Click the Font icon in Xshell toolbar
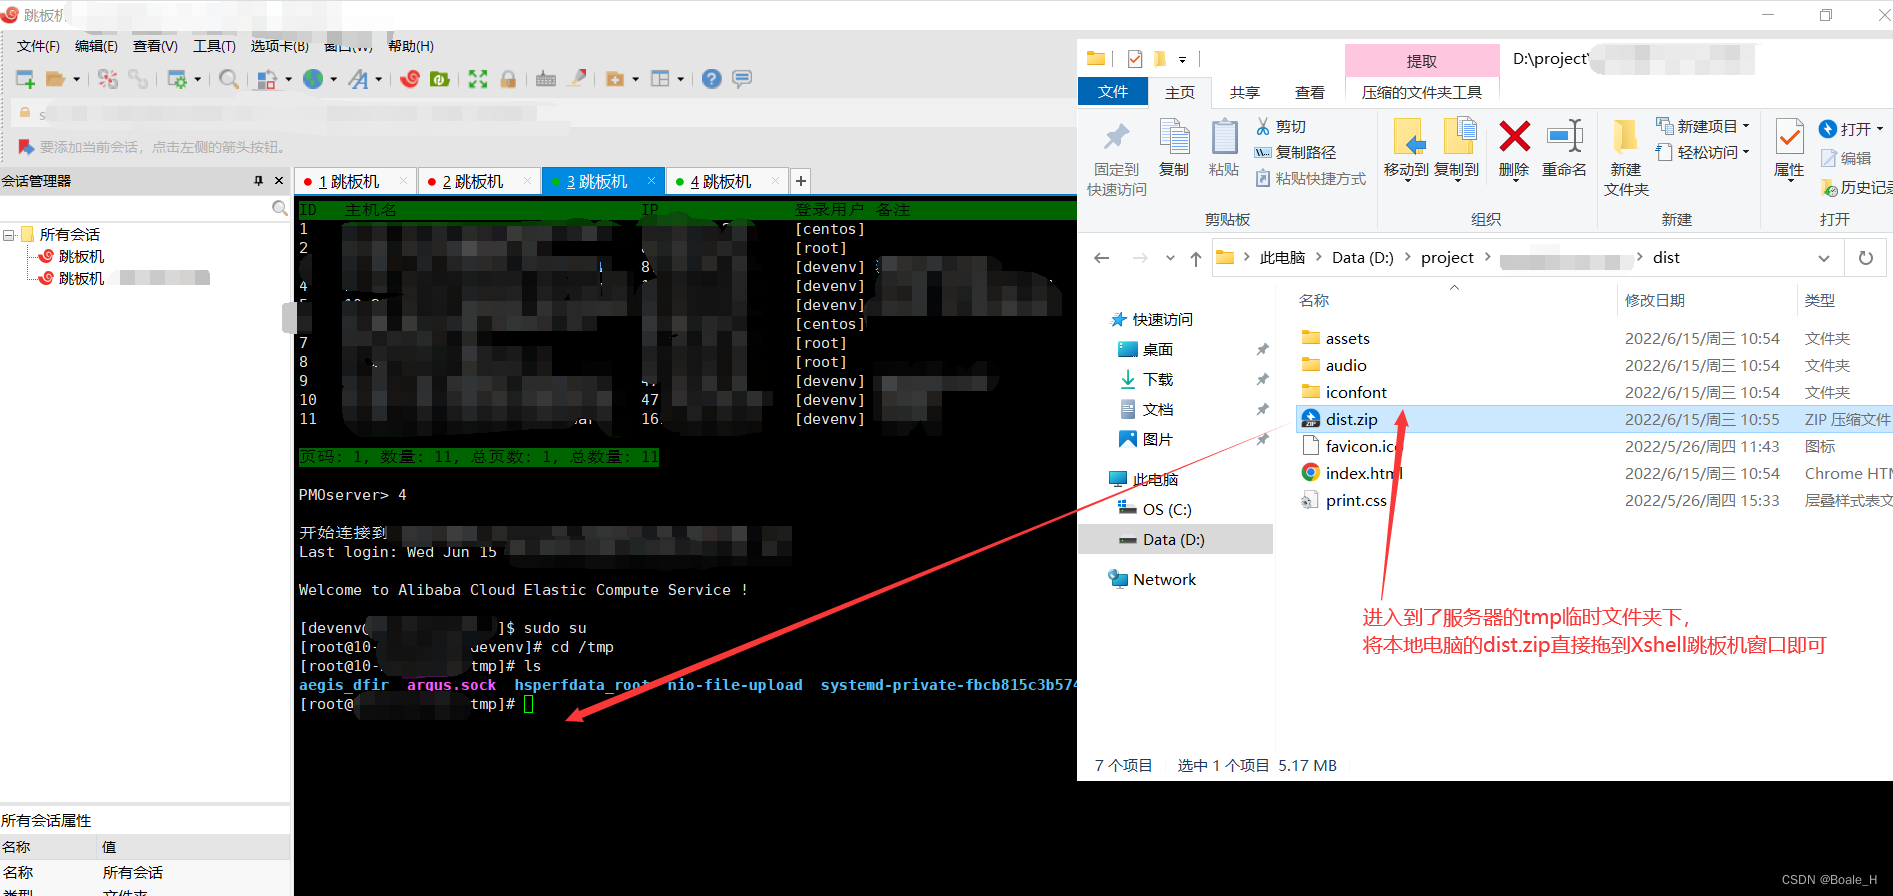This screenshot has width=1893, height=896. [x=358, y=79]
